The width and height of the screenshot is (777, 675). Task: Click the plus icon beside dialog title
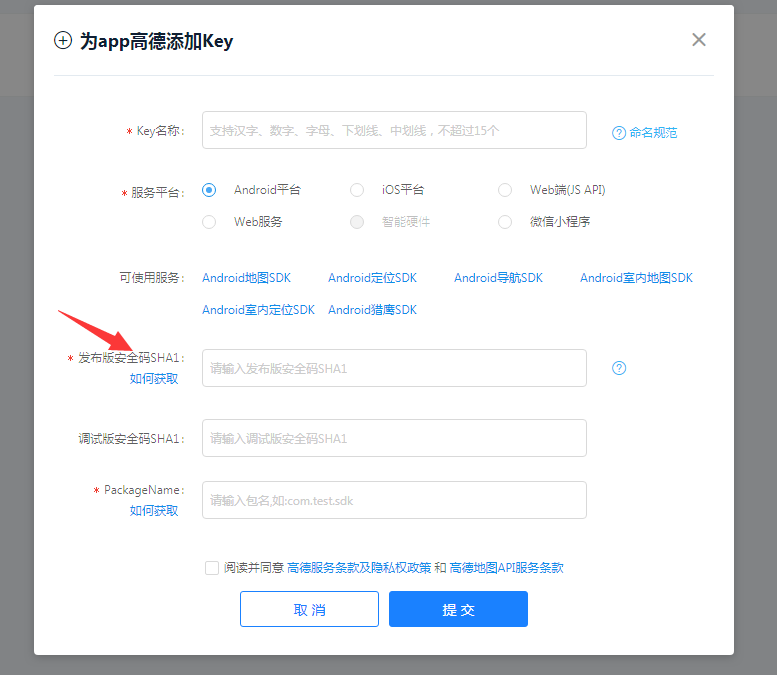click(63, 40)
